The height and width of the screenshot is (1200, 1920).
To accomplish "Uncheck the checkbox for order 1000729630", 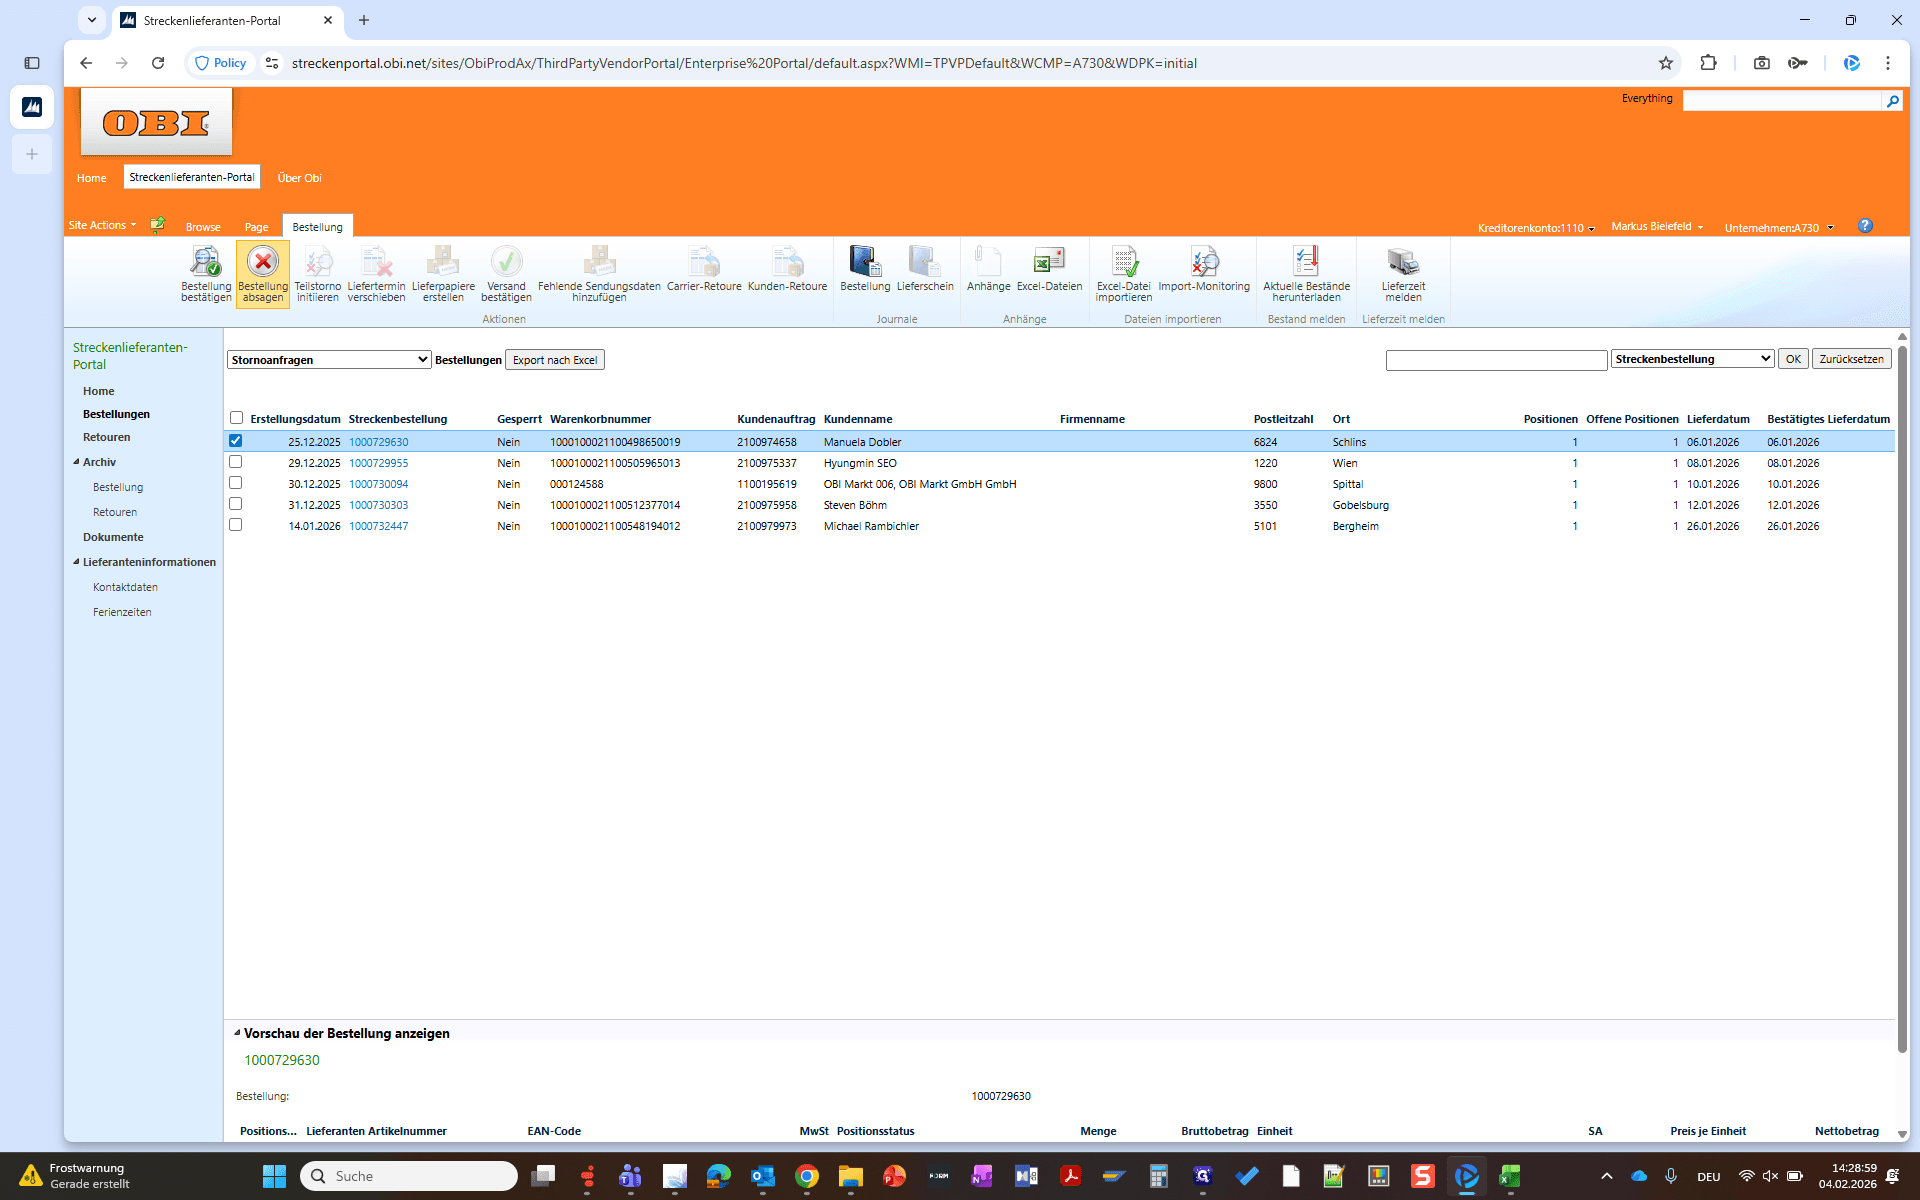I will 236,441.
